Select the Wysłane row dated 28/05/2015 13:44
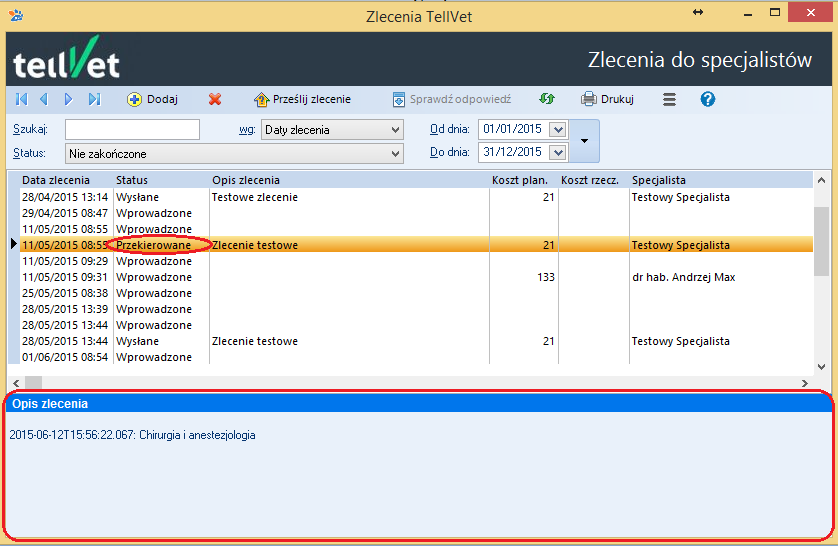This screenshot has width=838, height=546. (x=416, y=341)
